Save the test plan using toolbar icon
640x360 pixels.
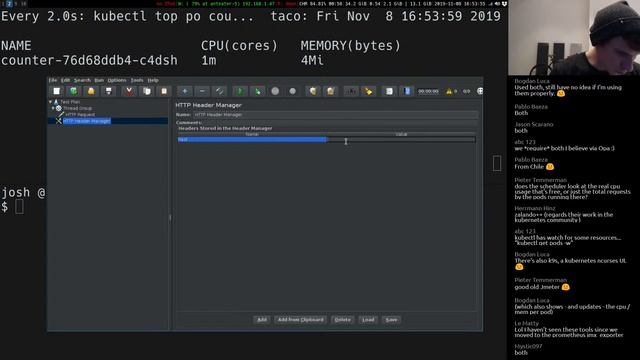(109, 91)
